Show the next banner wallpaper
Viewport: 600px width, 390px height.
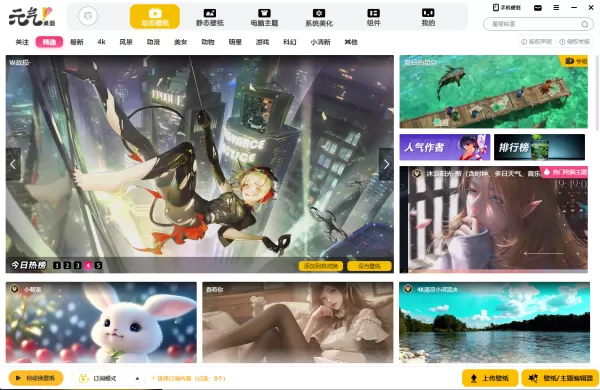point(386,164)
